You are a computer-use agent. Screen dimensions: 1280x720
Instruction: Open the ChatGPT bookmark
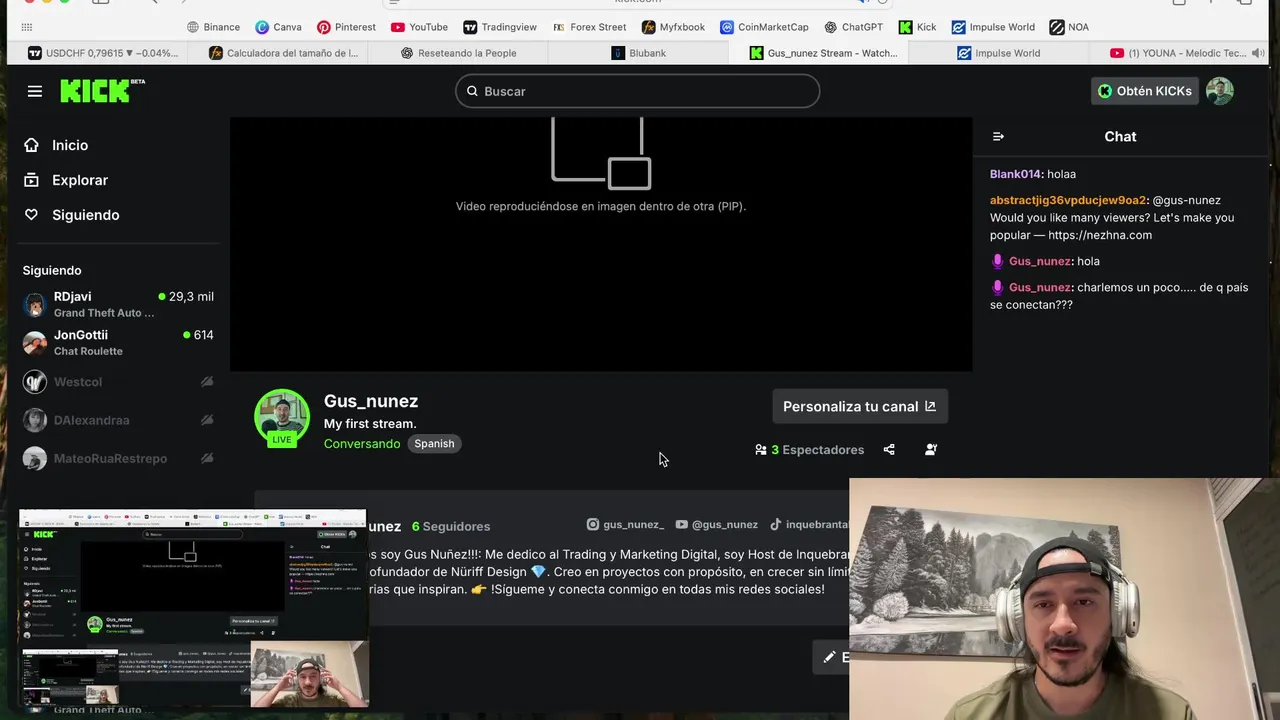tap(854, 27)
